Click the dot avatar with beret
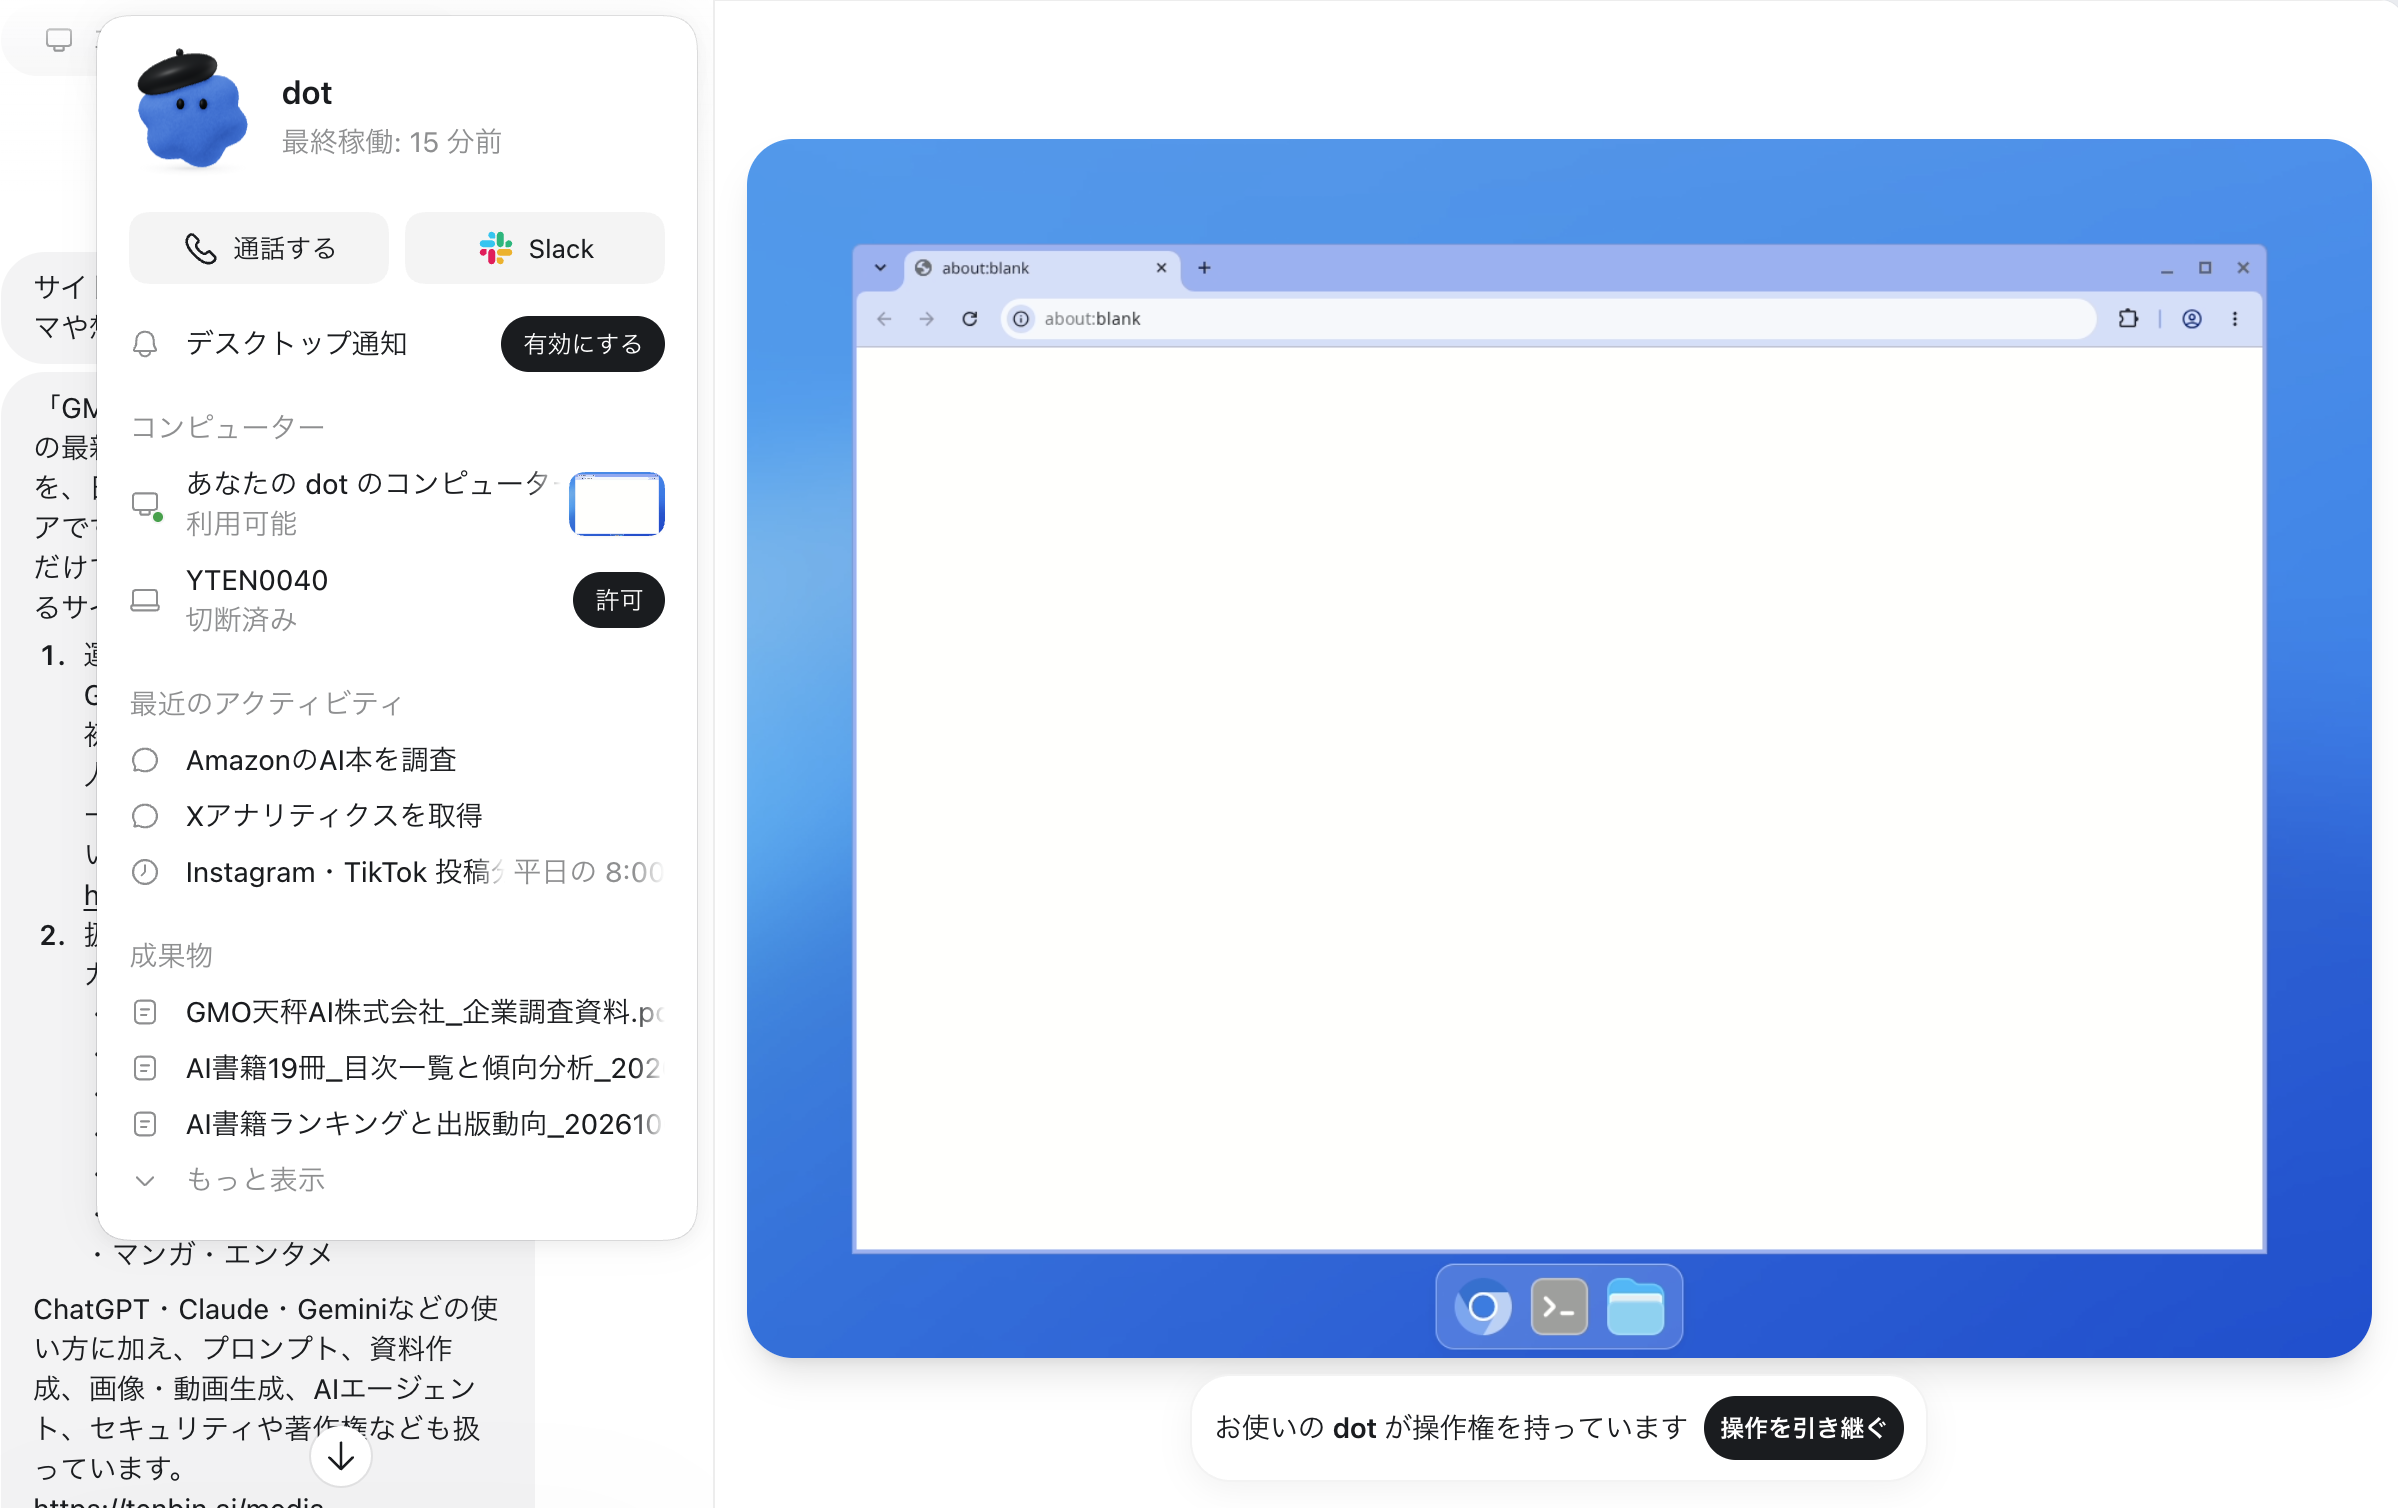This screenshot has width=2398, height=1508. pos(192,108)
